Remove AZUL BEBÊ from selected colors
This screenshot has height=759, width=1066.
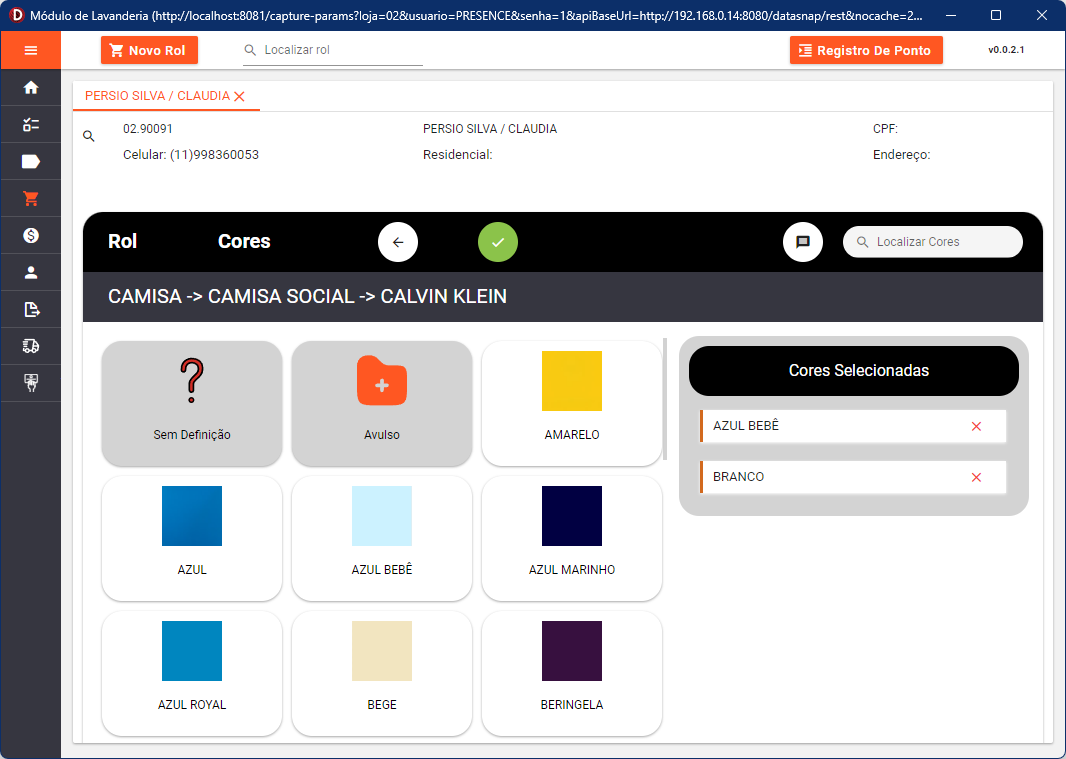point(976,426)
